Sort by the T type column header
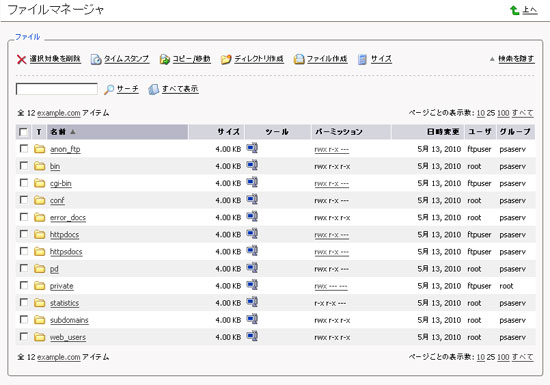550x385 pixels. 39,132
